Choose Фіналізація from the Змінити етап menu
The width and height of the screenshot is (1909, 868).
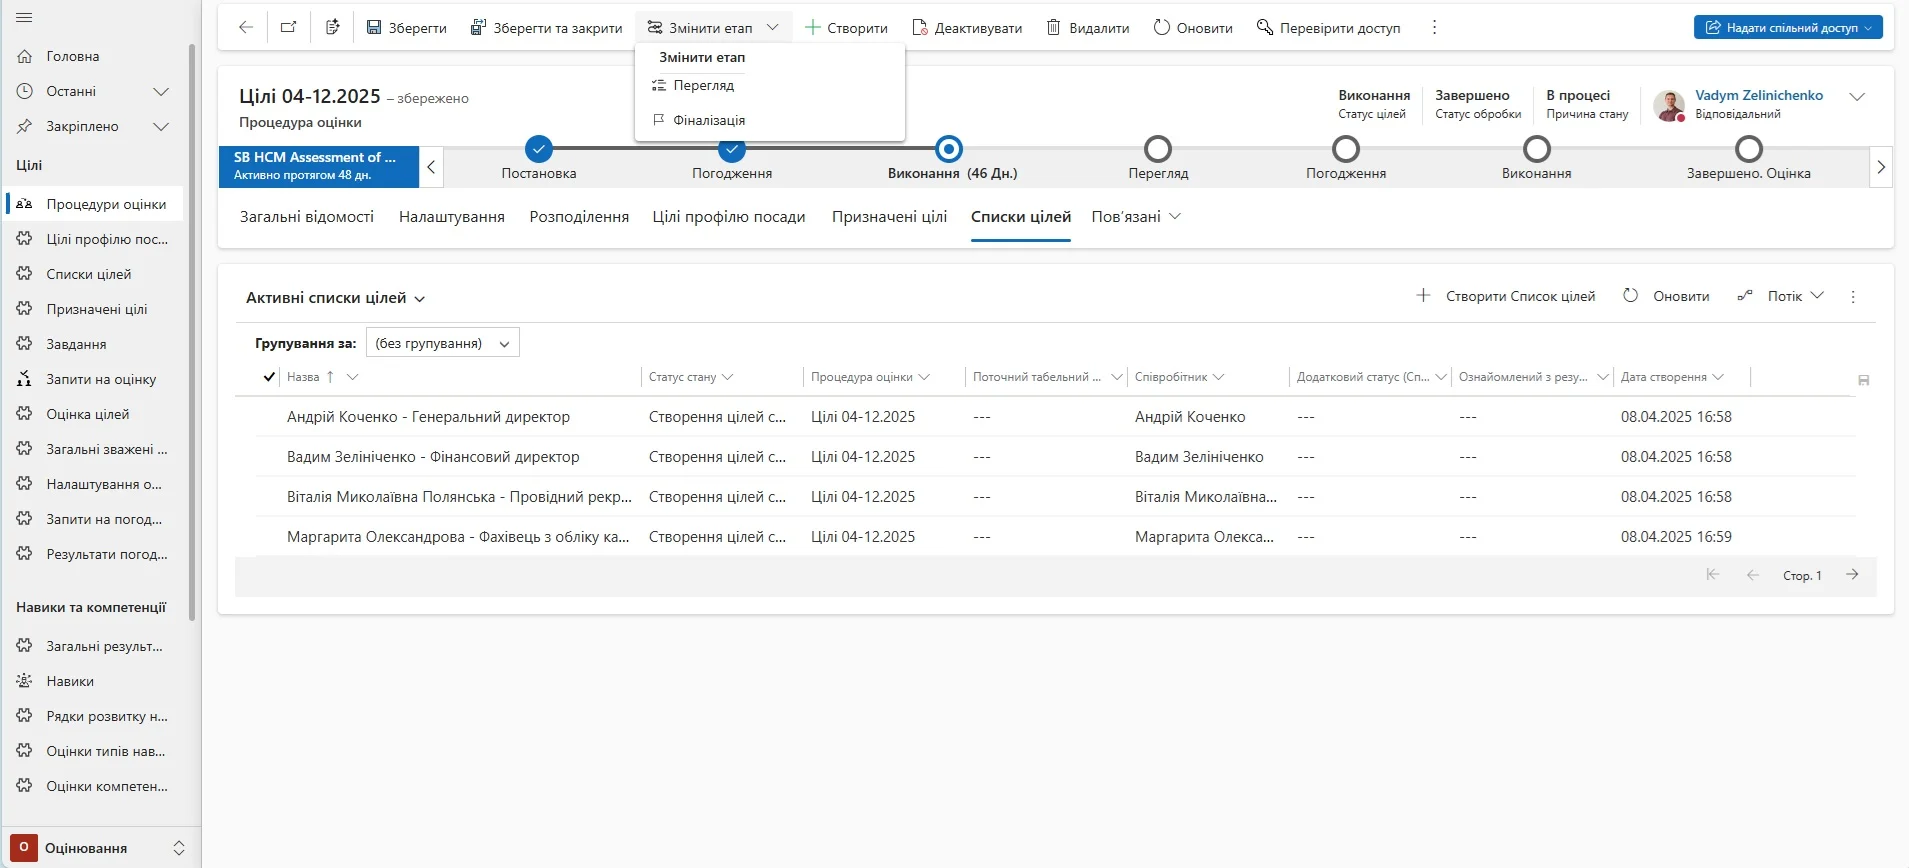[x=708, y=120]
